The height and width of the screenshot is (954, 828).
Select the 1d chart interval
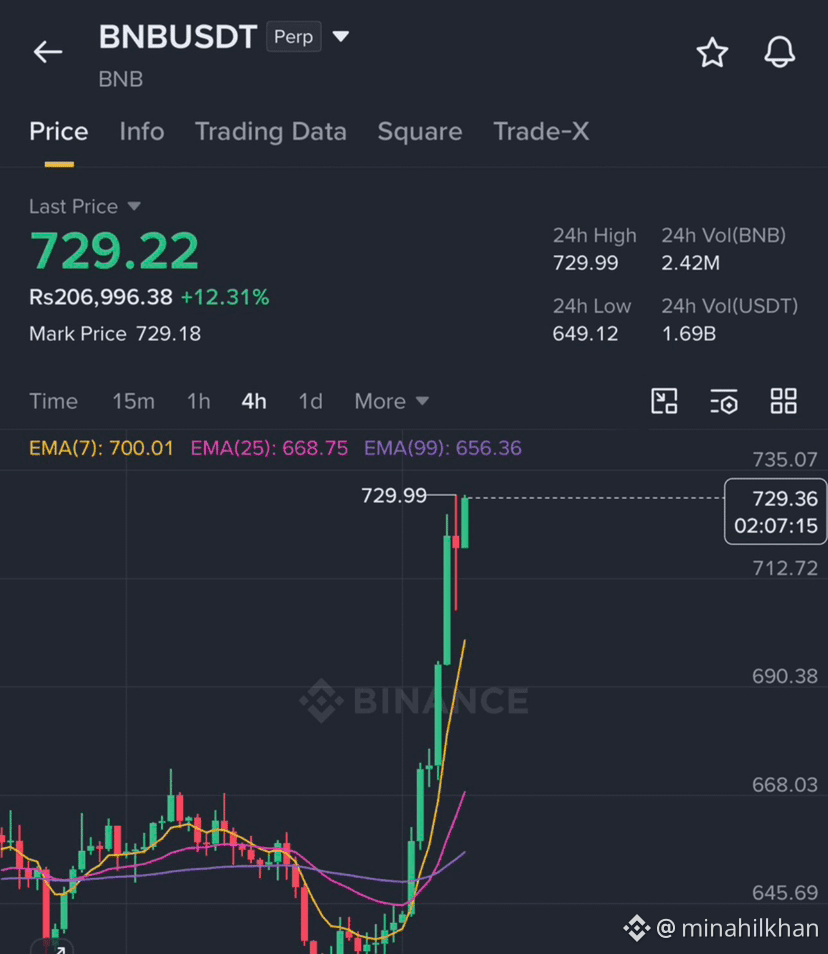pos(310,402)
